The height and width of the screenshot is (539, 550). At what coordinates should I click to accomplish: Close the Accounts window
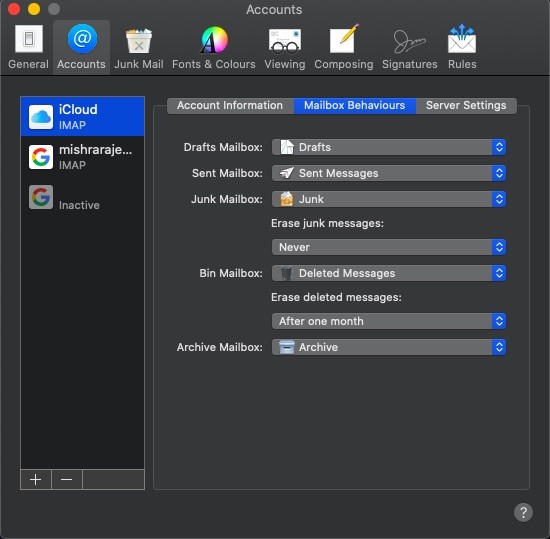[14, 9]
